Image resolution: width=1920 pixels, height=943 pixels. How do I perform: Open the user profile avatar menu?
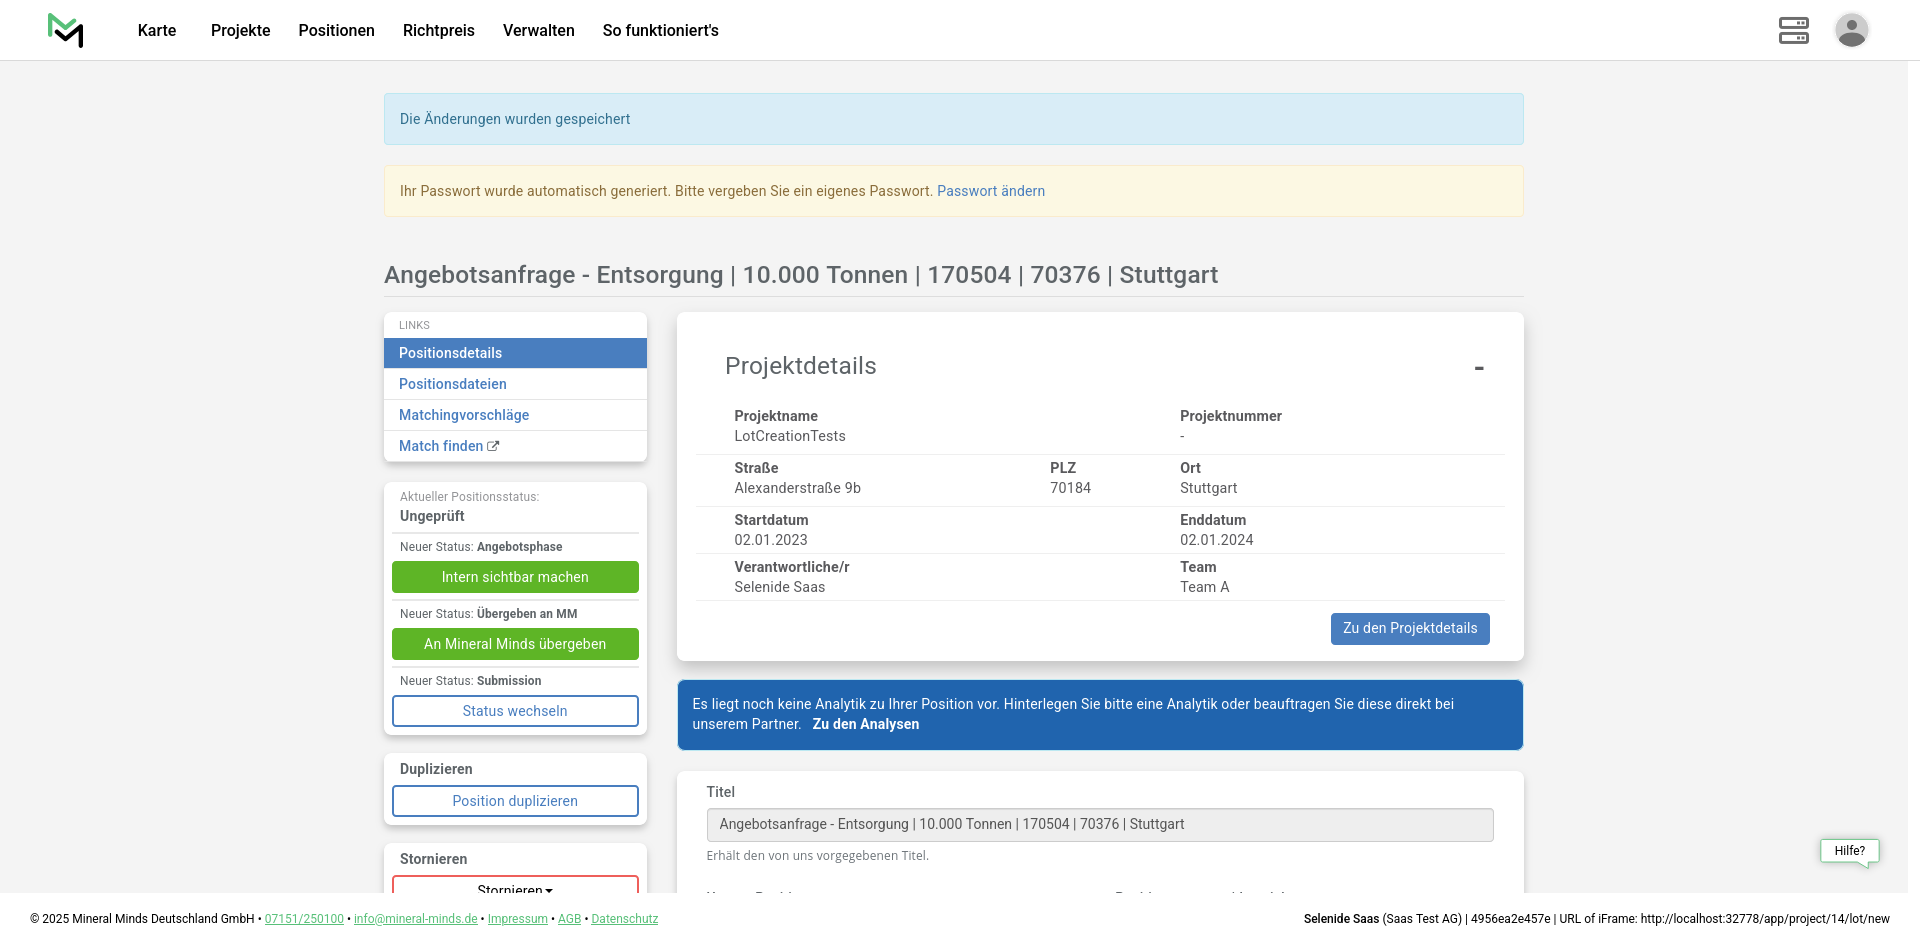(x=1851, y=30)
